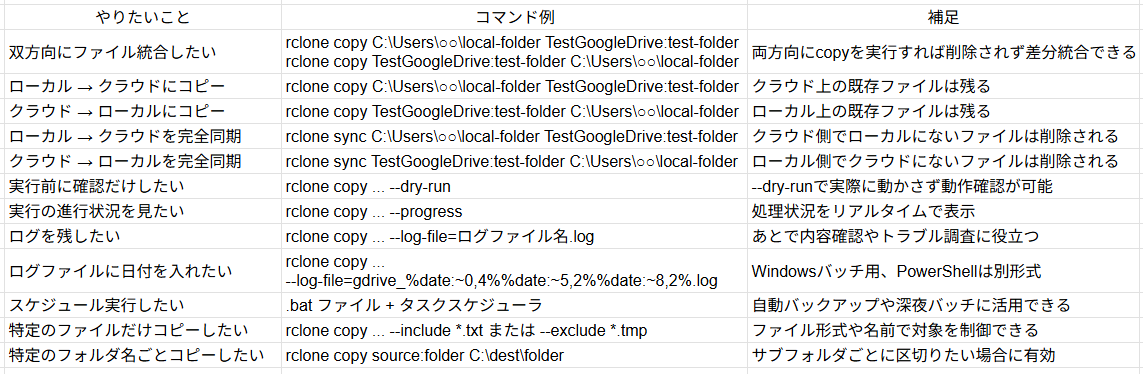
Task: Click the note 両方向にcopyを実行すれば削除されず差分統合できる
Action: pos(944,51)
